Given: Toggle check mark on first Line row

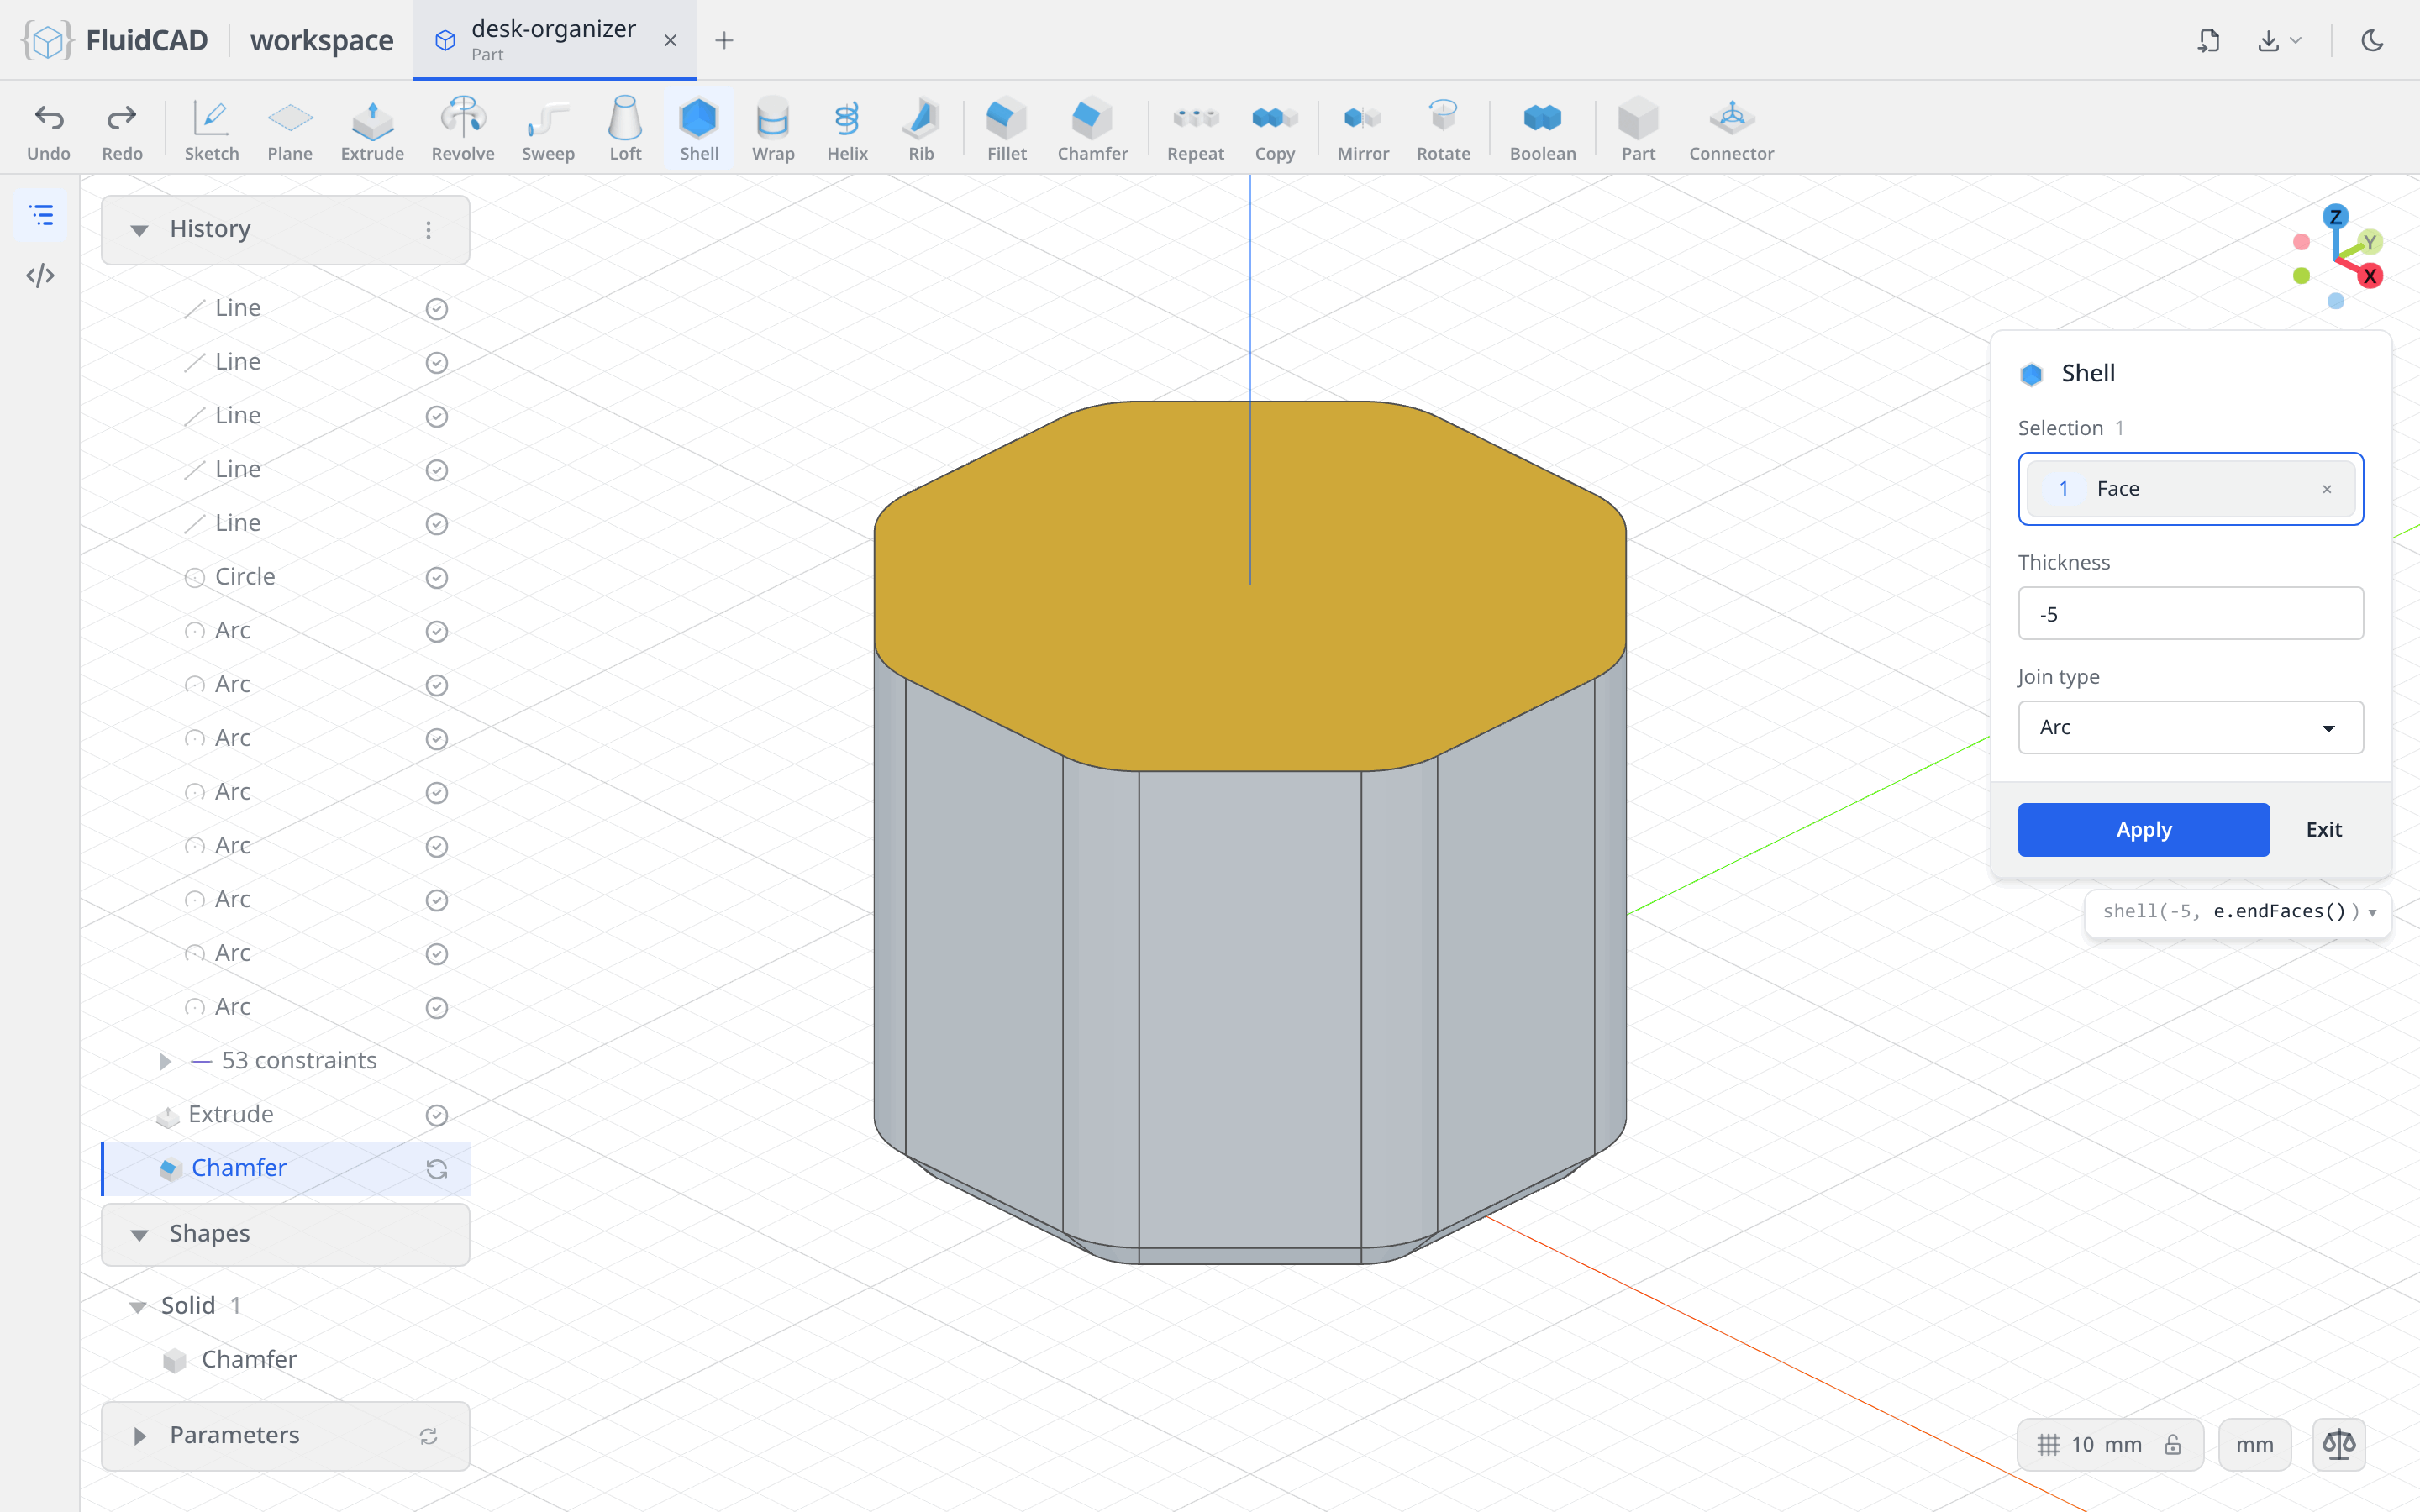Looking at the screenshot, I should point(436,309).
